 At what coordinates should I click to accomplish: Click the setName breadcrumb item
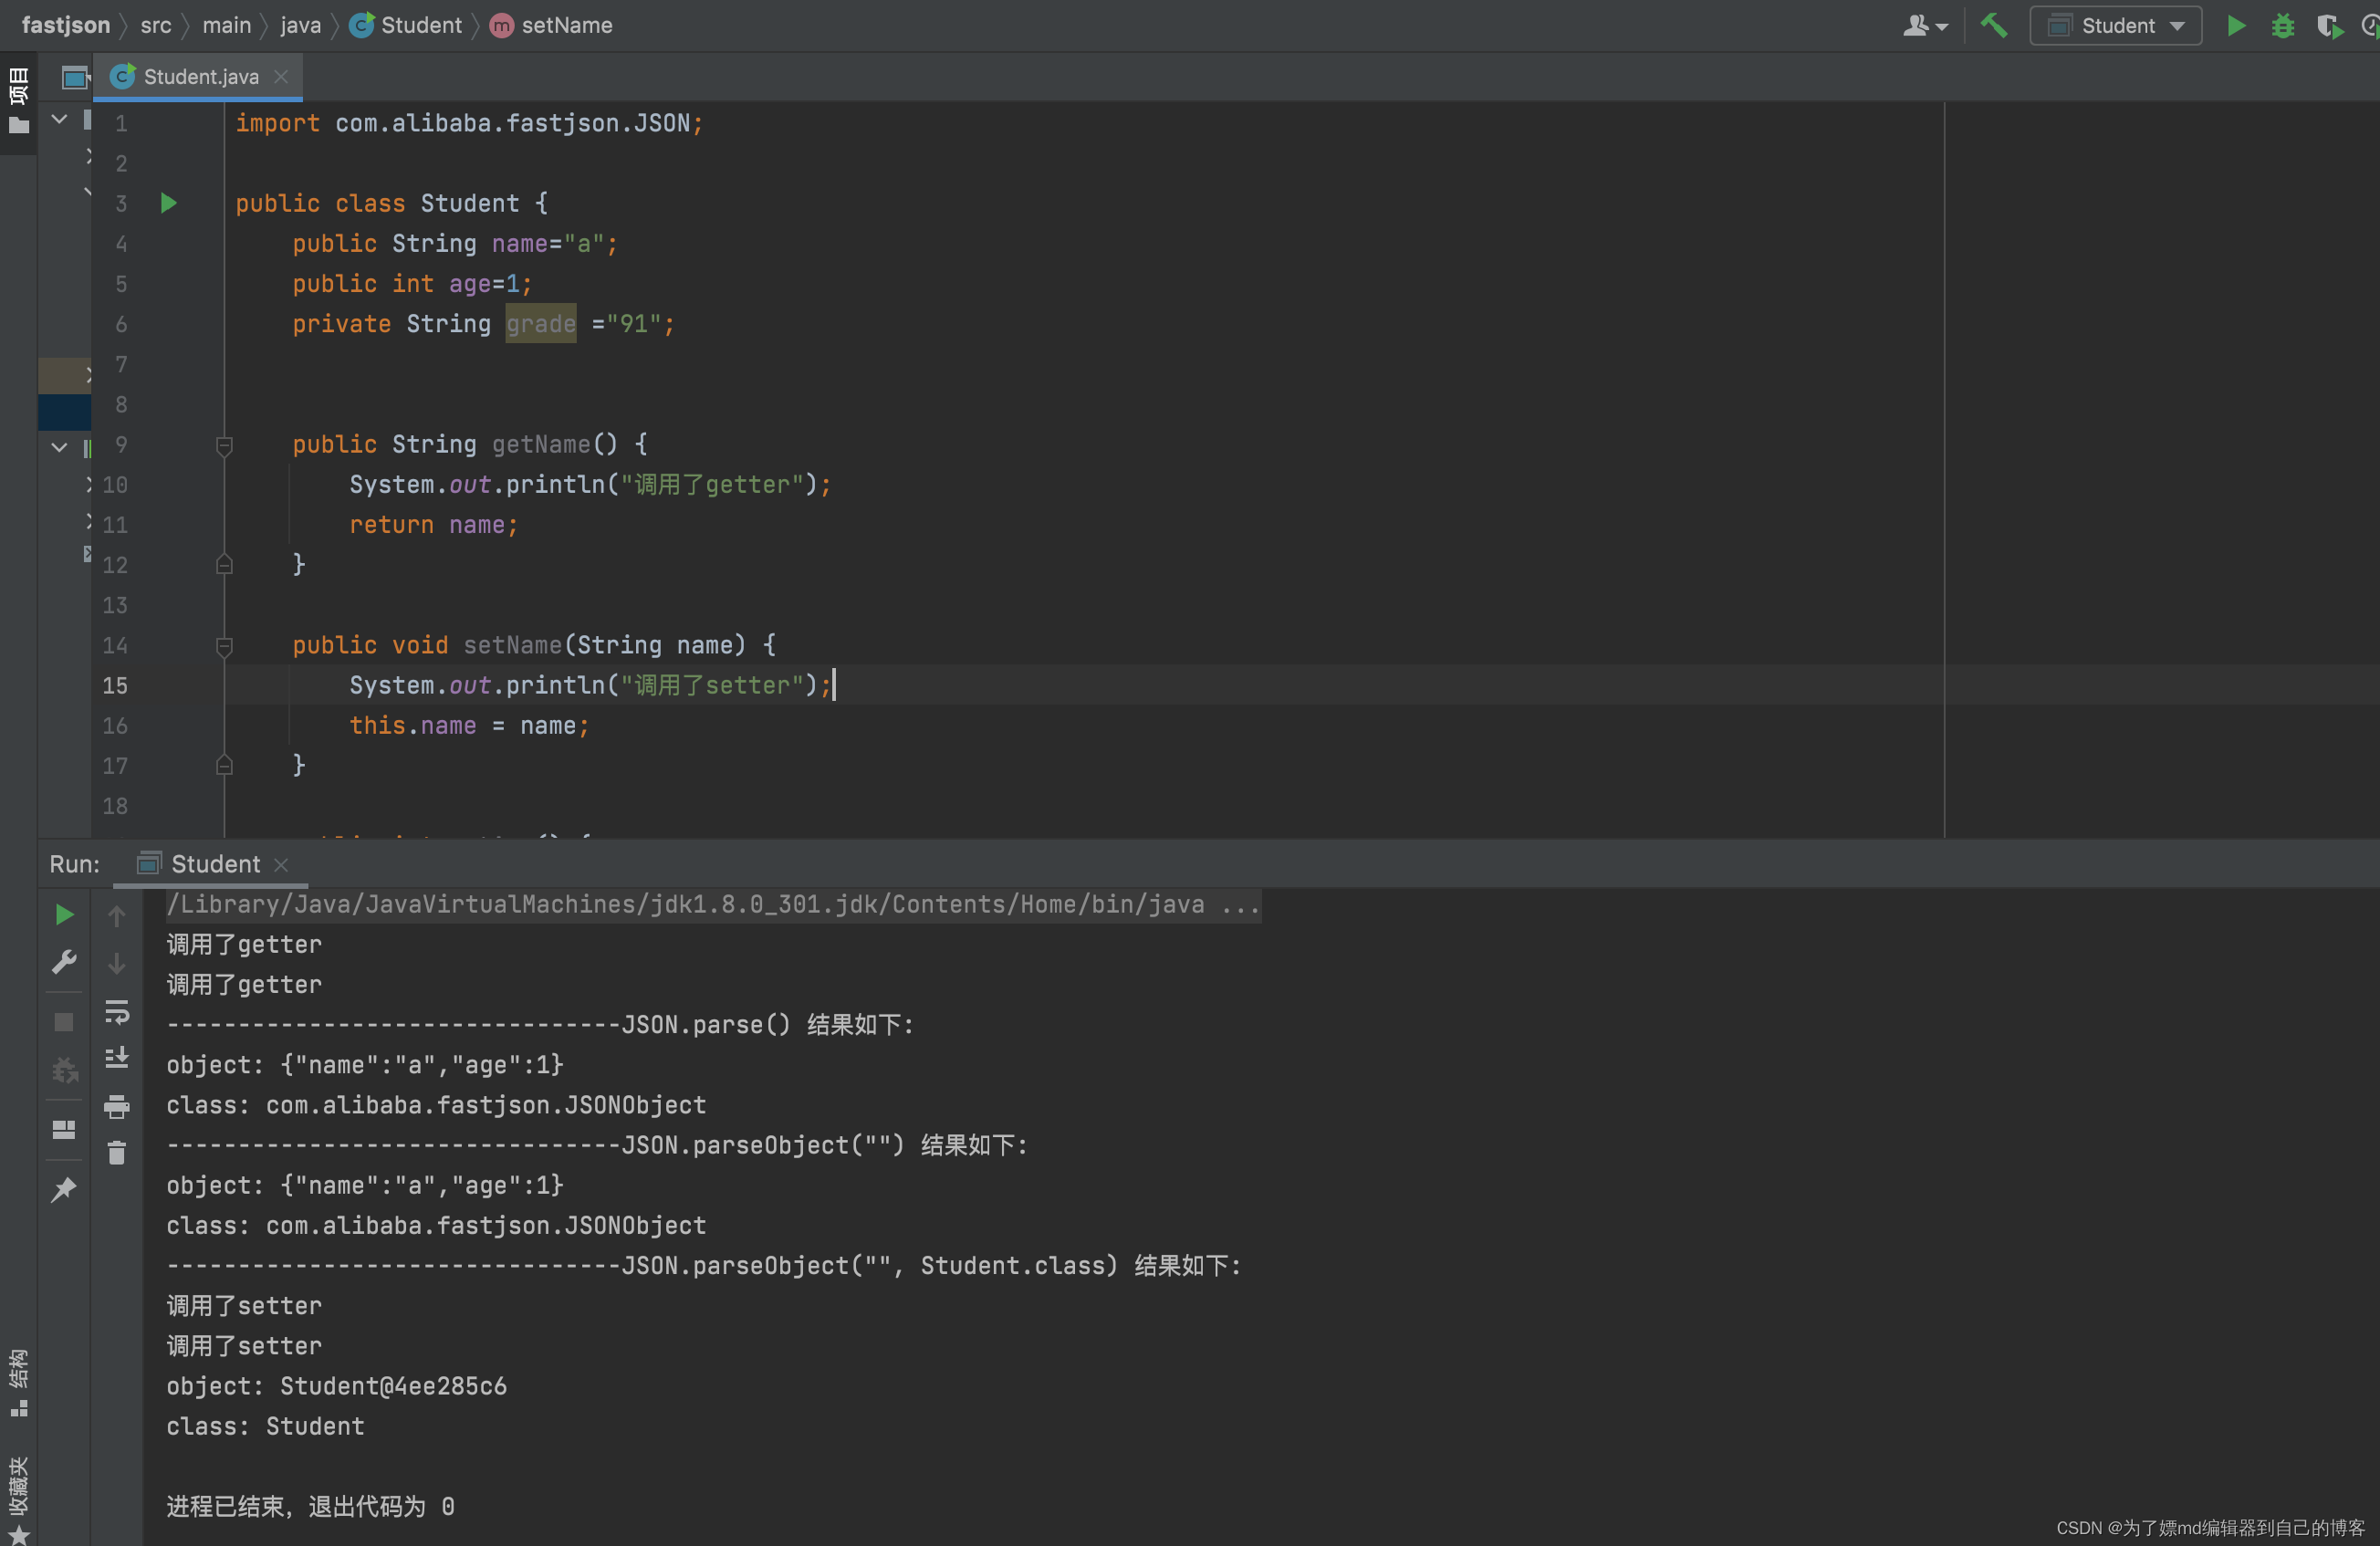click(x=565, y=26)
